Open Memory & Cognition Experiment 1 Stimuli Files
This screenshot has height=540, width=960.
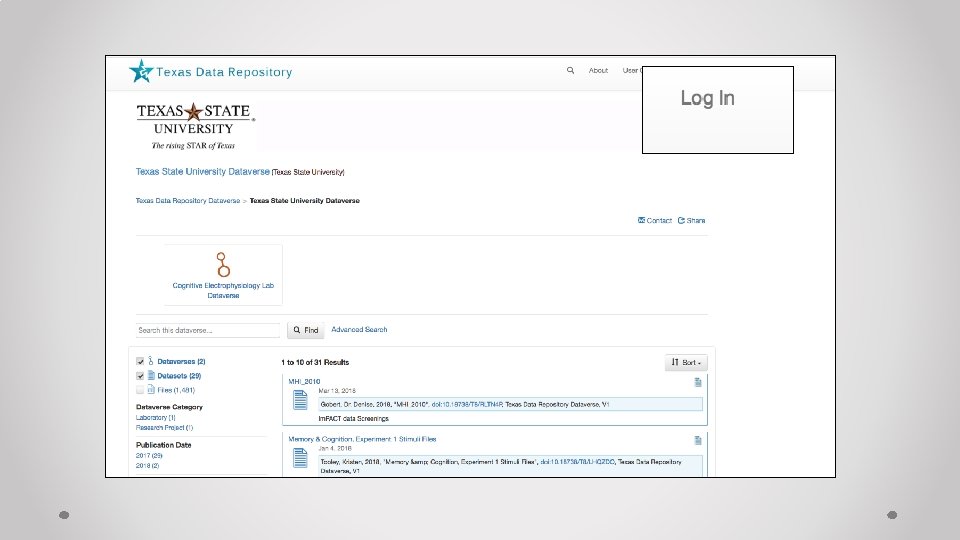coord(362,439)
